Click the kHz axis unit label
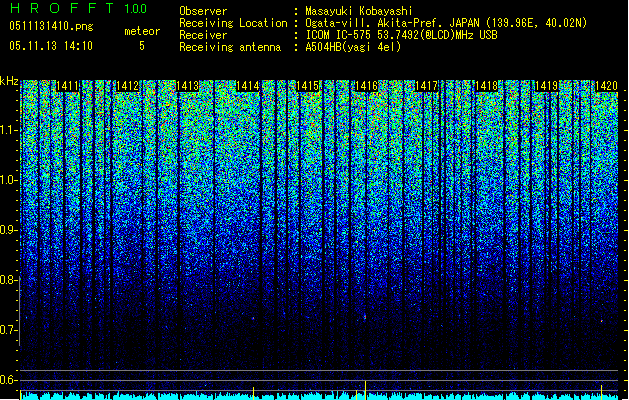The width and height of the screenshot is (629, 400). [9, 81]
